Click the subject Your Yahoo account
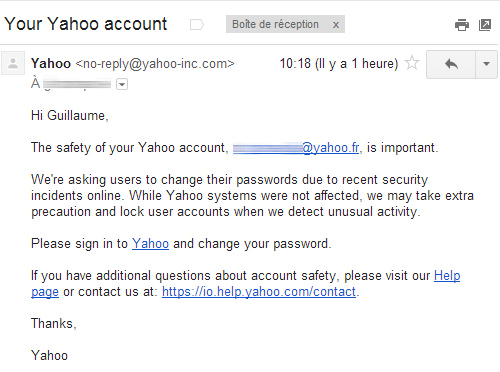 86,24
